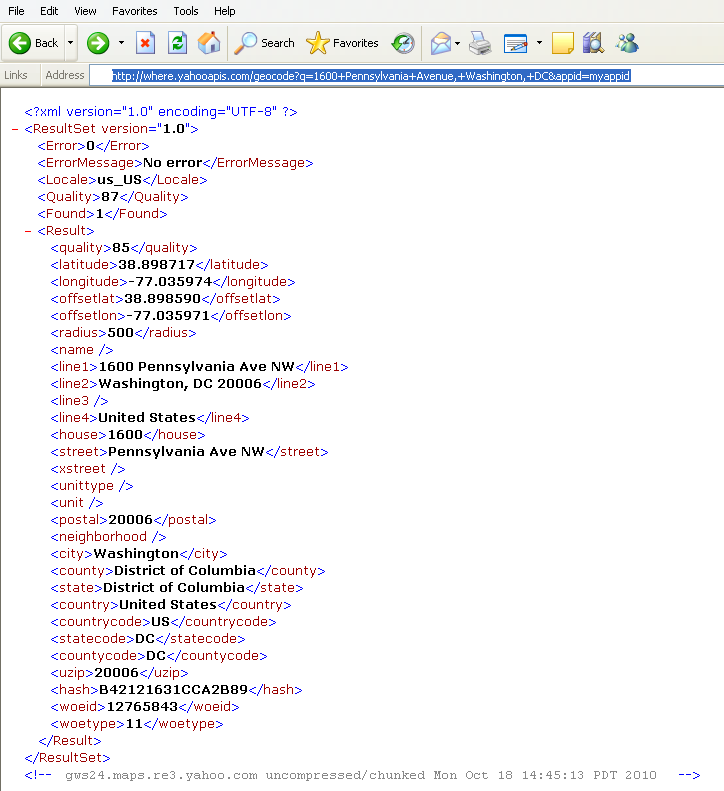Click the empty neighborhood tag
The image size is (724, 791).
coord(108,537)
